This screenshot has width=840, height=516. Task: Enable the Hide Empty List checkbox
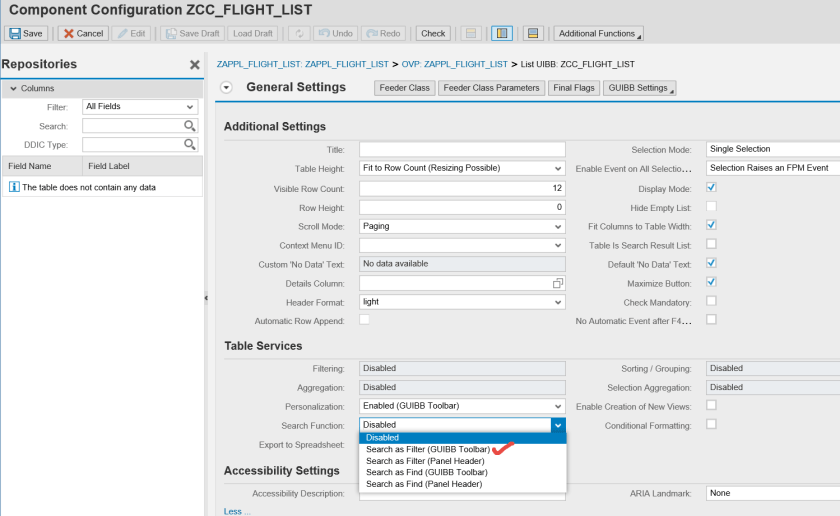click(711, 206)
